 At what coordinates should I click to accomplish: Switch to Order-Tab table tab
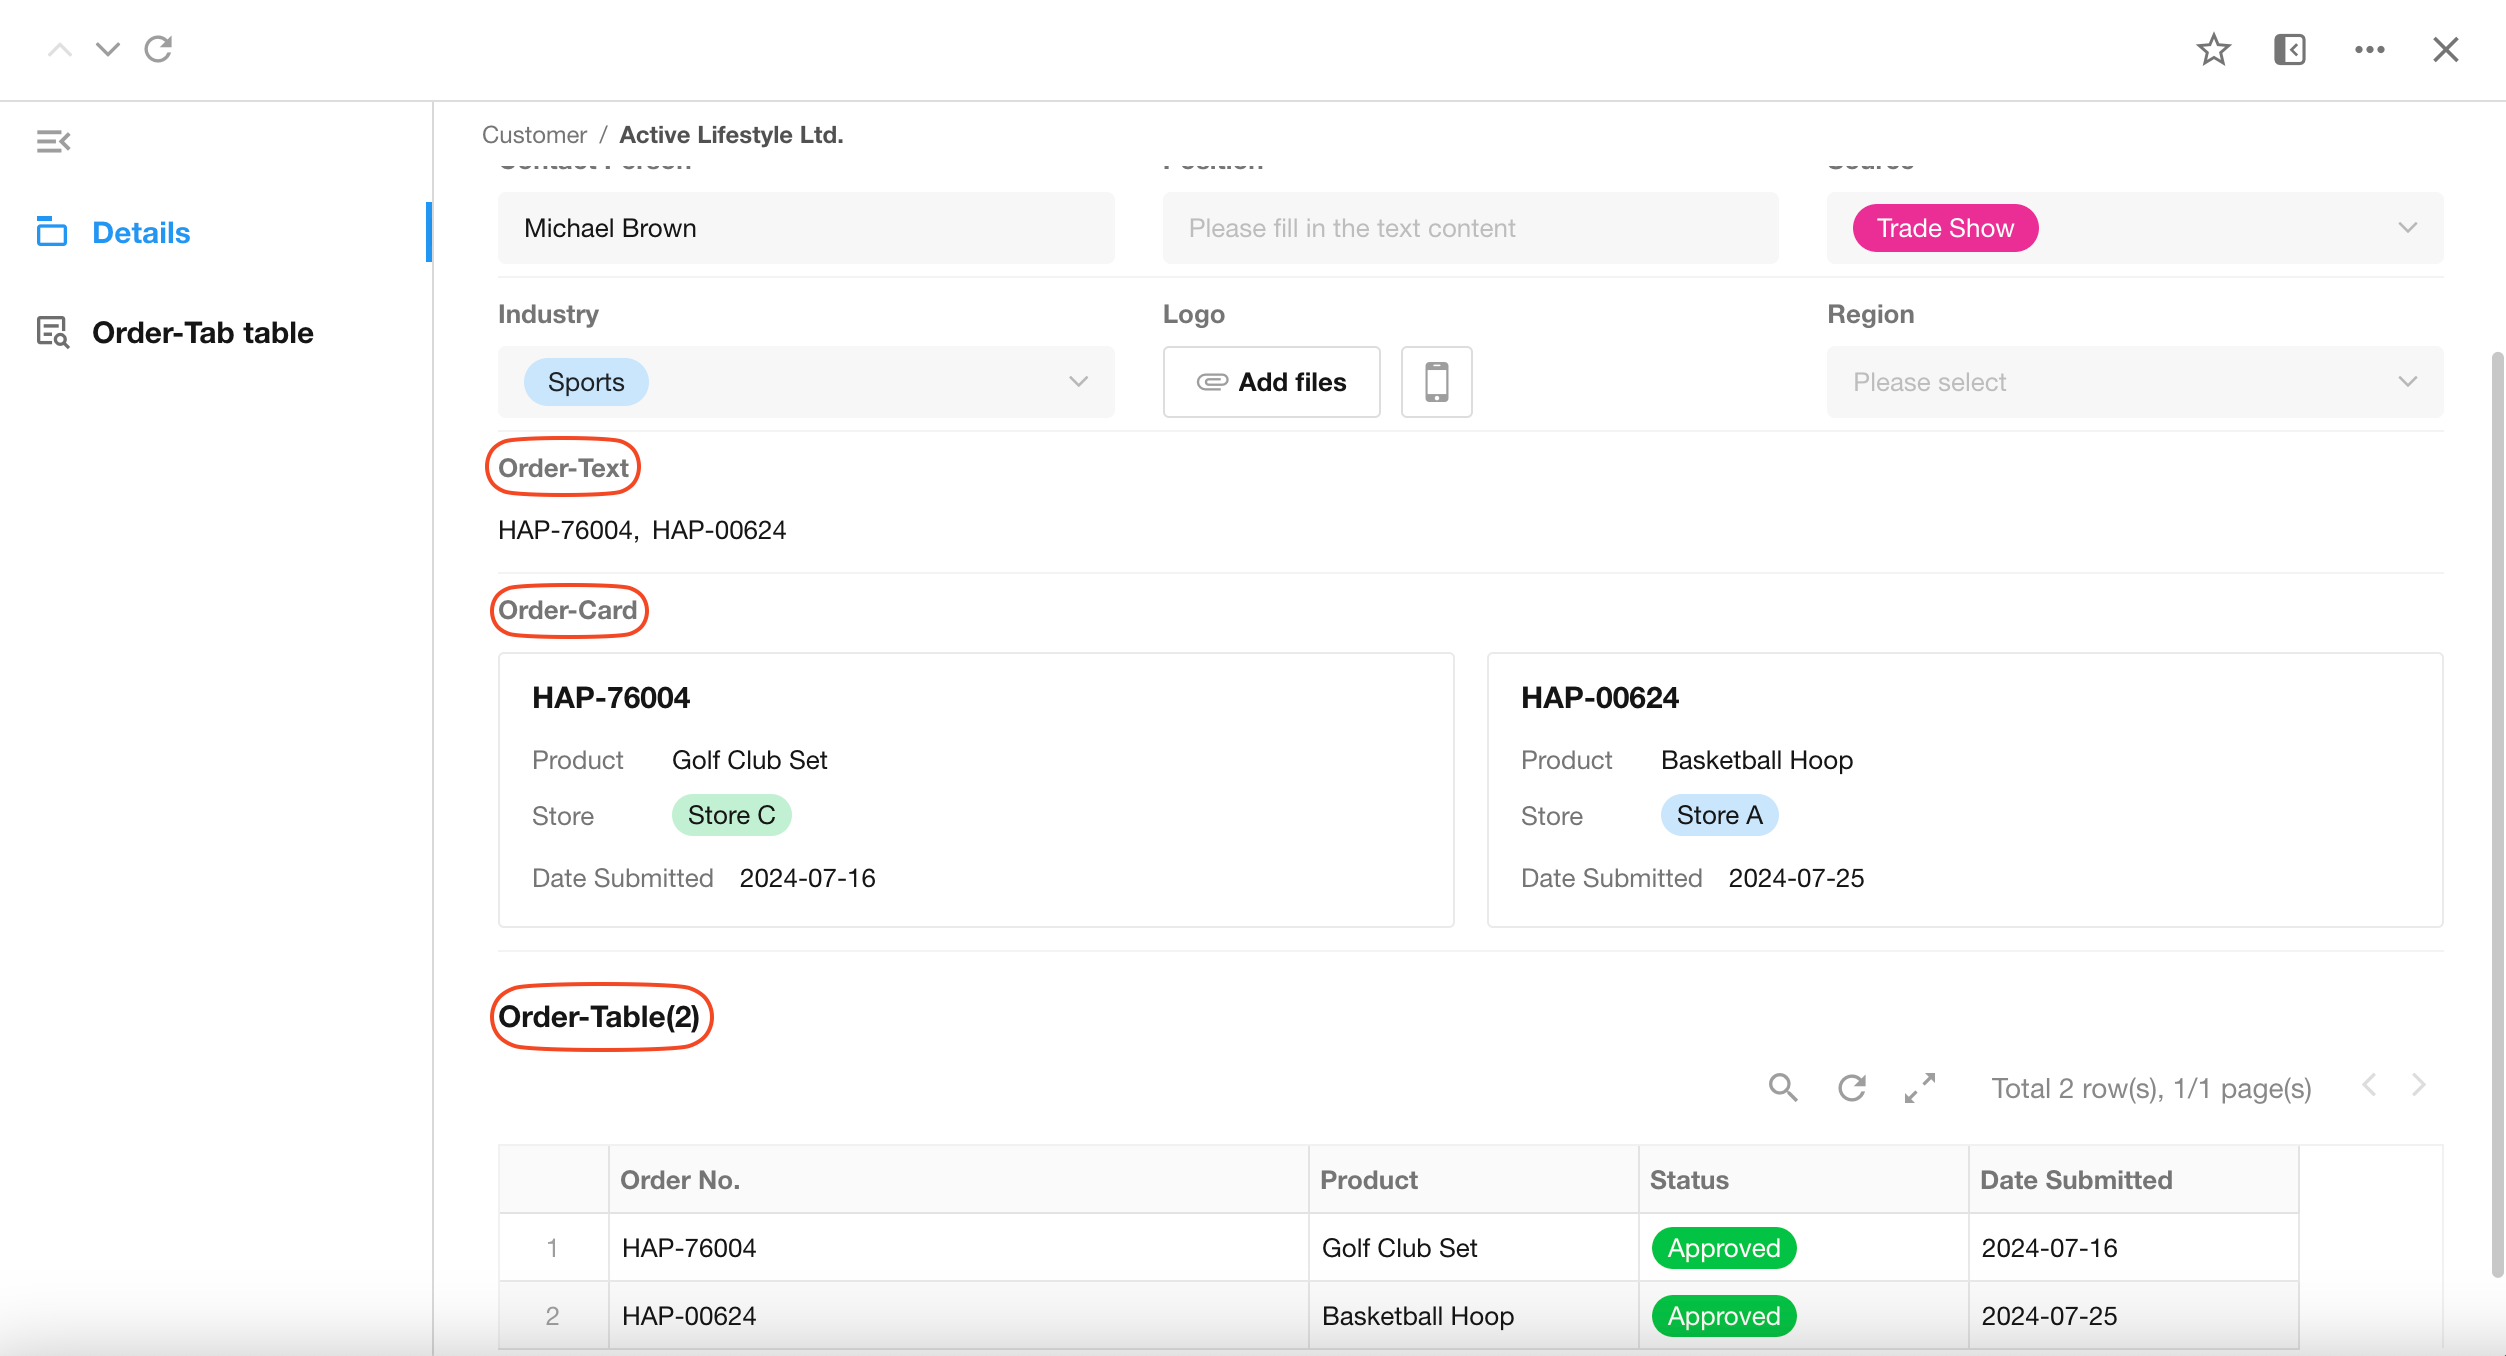tap(202, 332)
